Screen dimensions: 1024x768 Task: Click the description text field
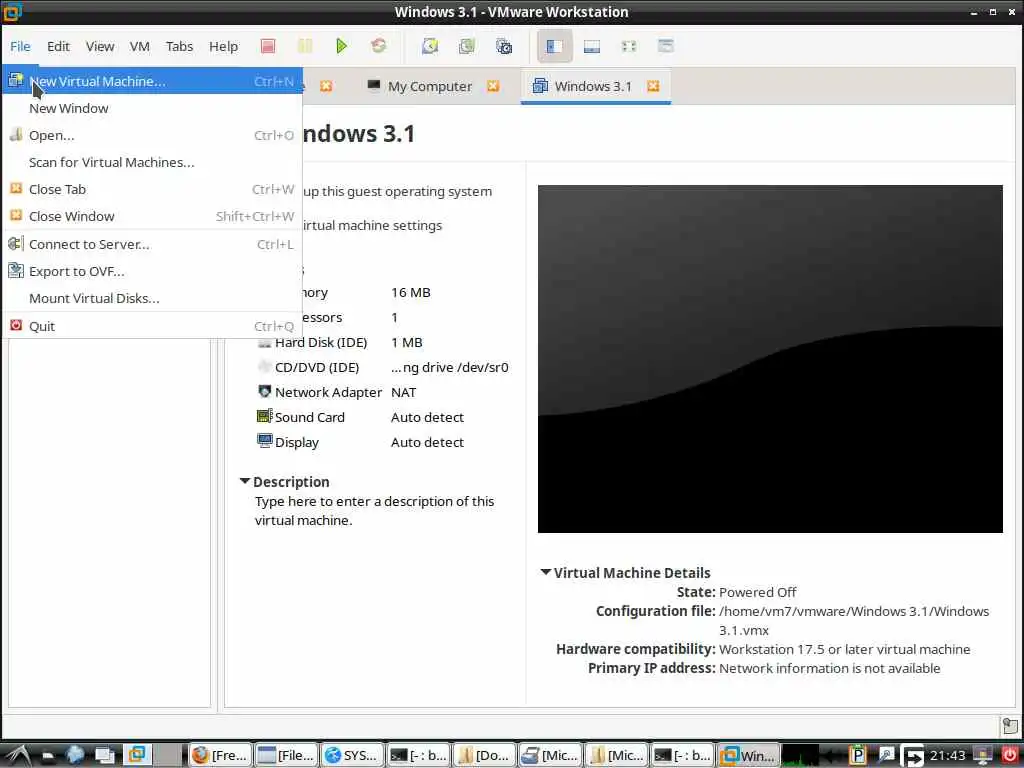[374, 511]
